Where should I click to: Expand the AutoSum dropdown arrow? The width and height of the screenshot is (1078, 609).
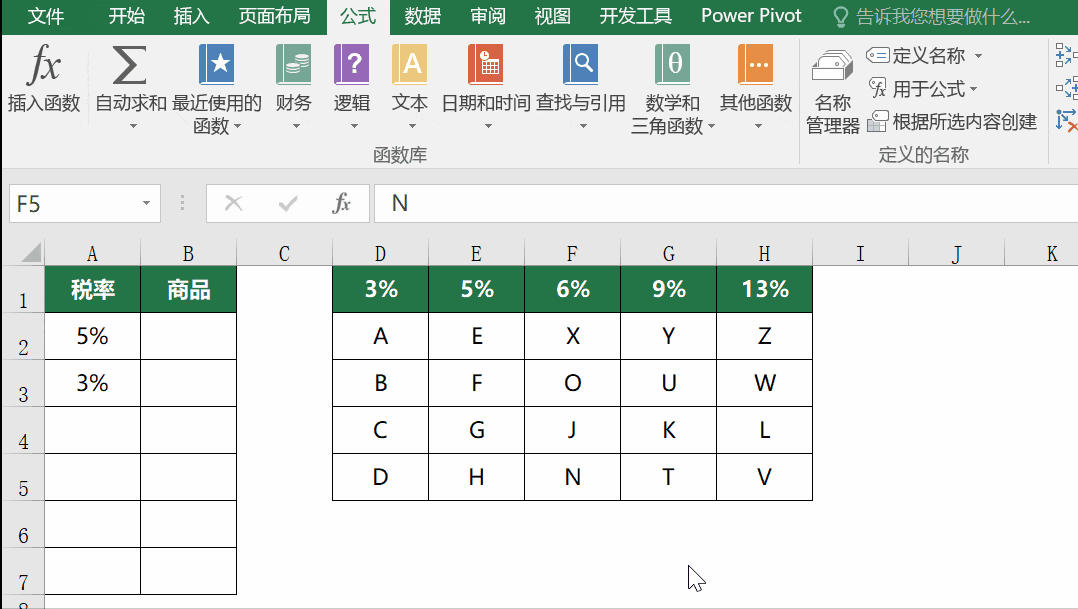click(133, 126)
